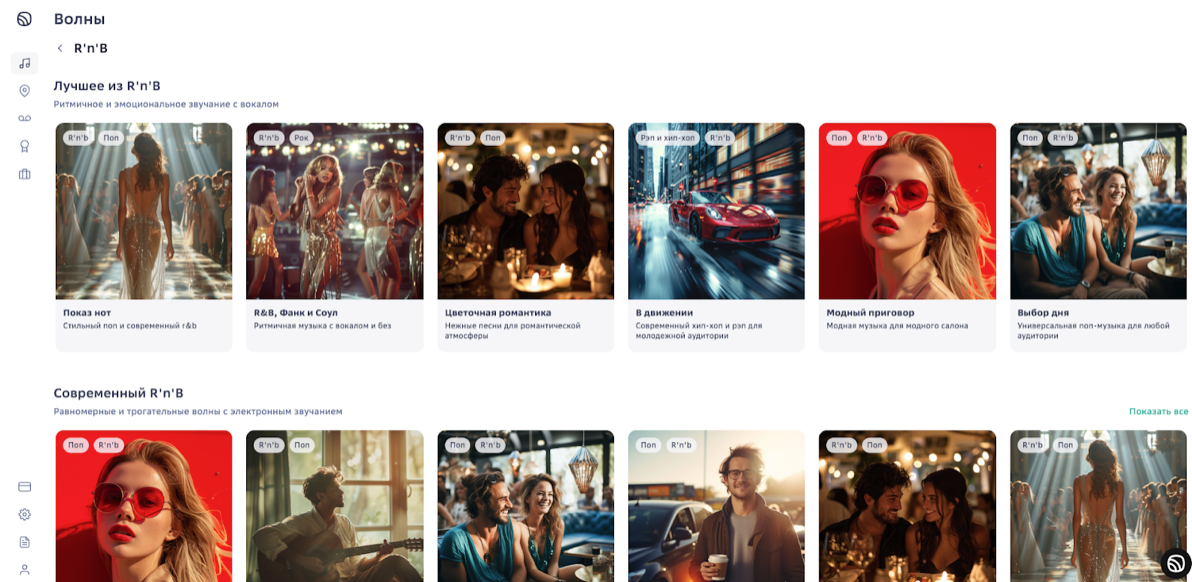
Task: Click the R'n'b tag on Выбор дня
Action: [1063, 138]
